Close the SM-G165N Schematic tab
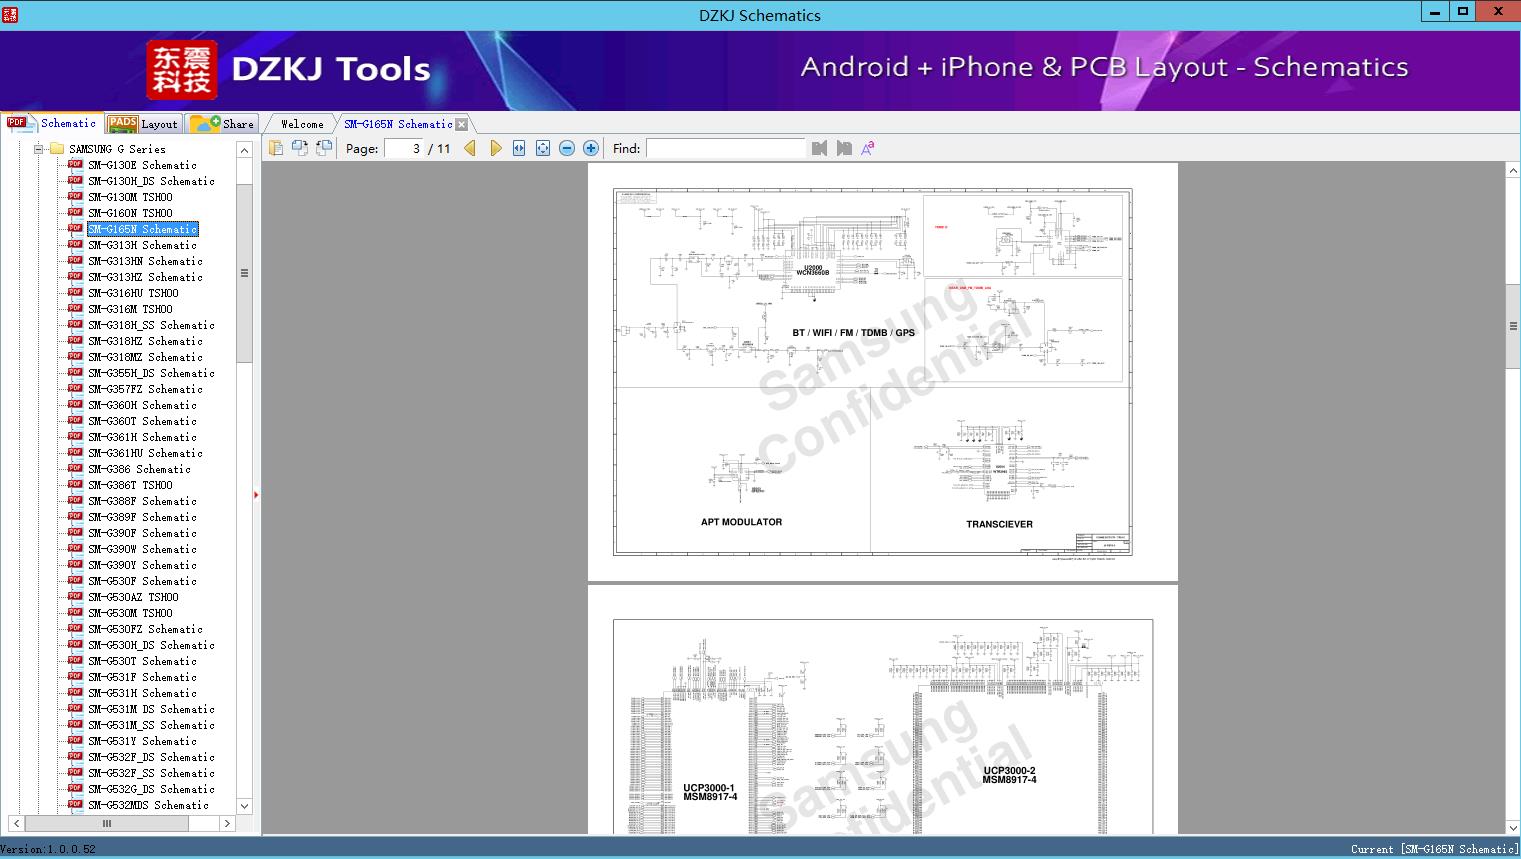This screenshot has width=1521, height=859. (x=461, y=124)
